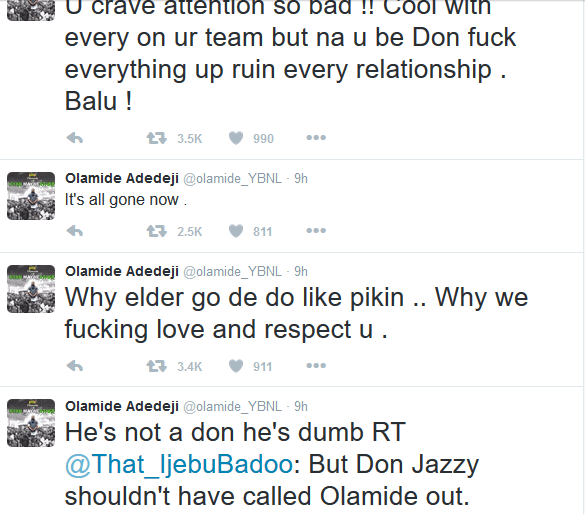Like the tweet showing 911 likes
The image size is (585, 514).
coord(236,366)
